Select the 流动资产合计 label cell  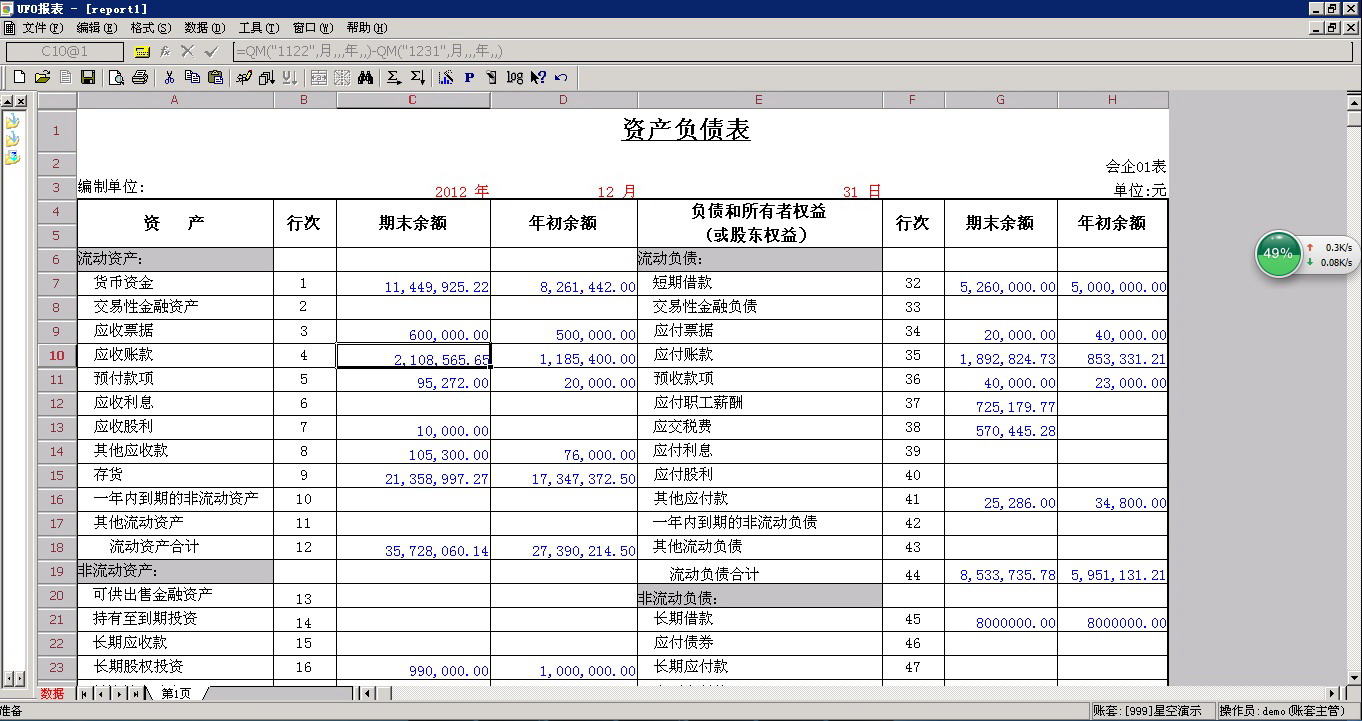coord(175,547)
